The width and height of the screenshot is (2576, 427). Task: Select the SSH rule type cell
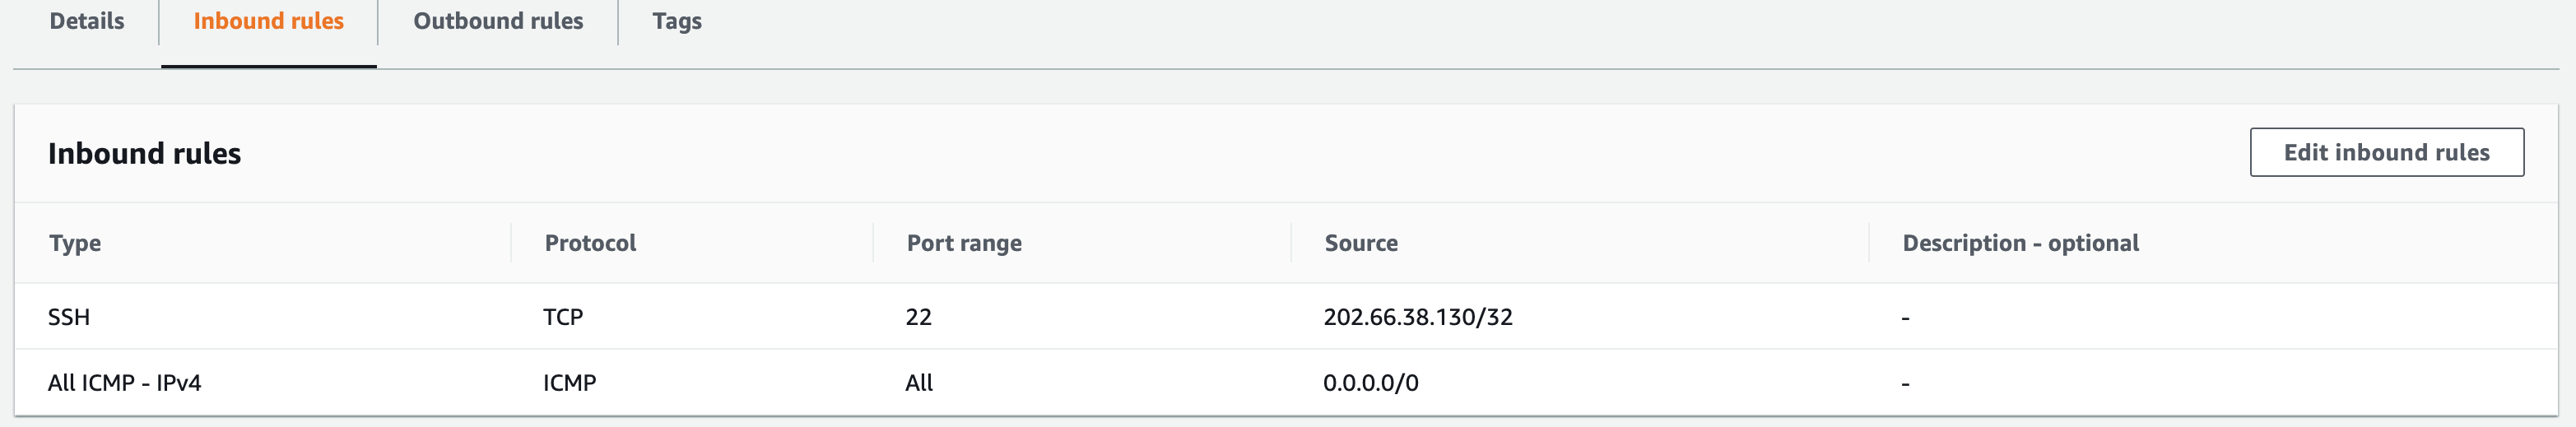(x=69, y=317)
